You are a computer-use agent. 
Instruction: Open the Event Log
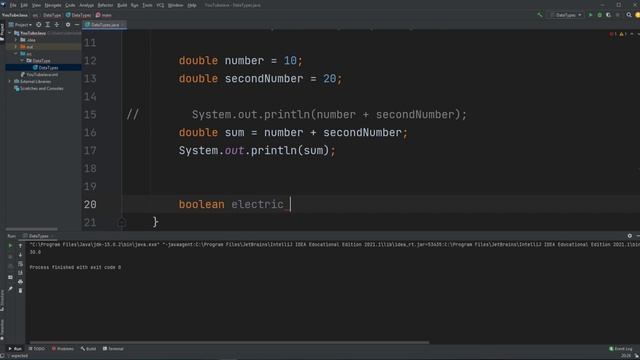[620, 349]
